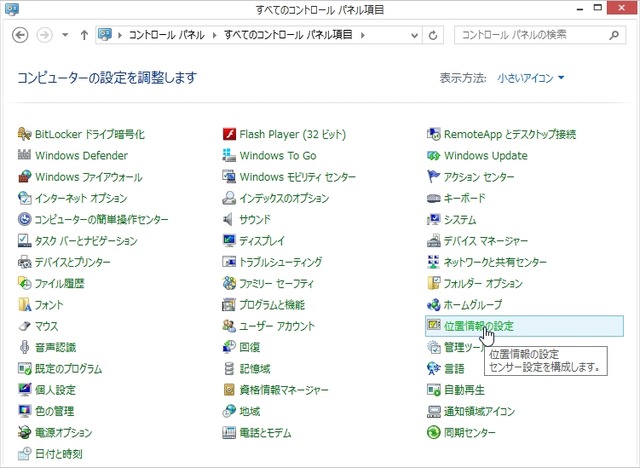Screen dimensions: 640x468
Task: Expand the first breadcrumb chevron beside the address bar icon
Action: tap(120, 35)
